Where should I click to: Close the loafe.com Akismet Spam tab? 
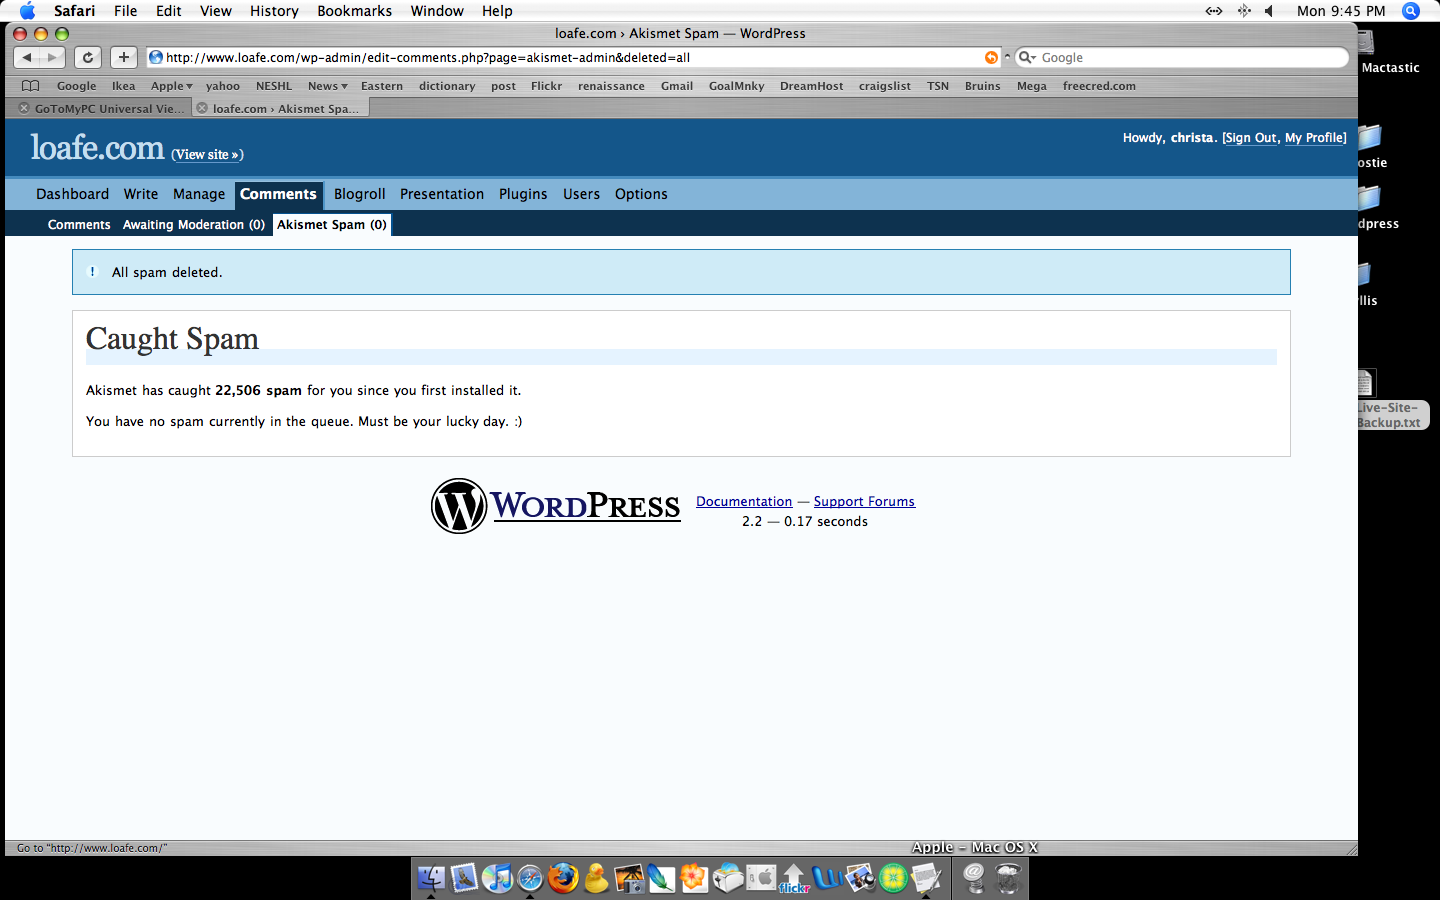[202, 108]
